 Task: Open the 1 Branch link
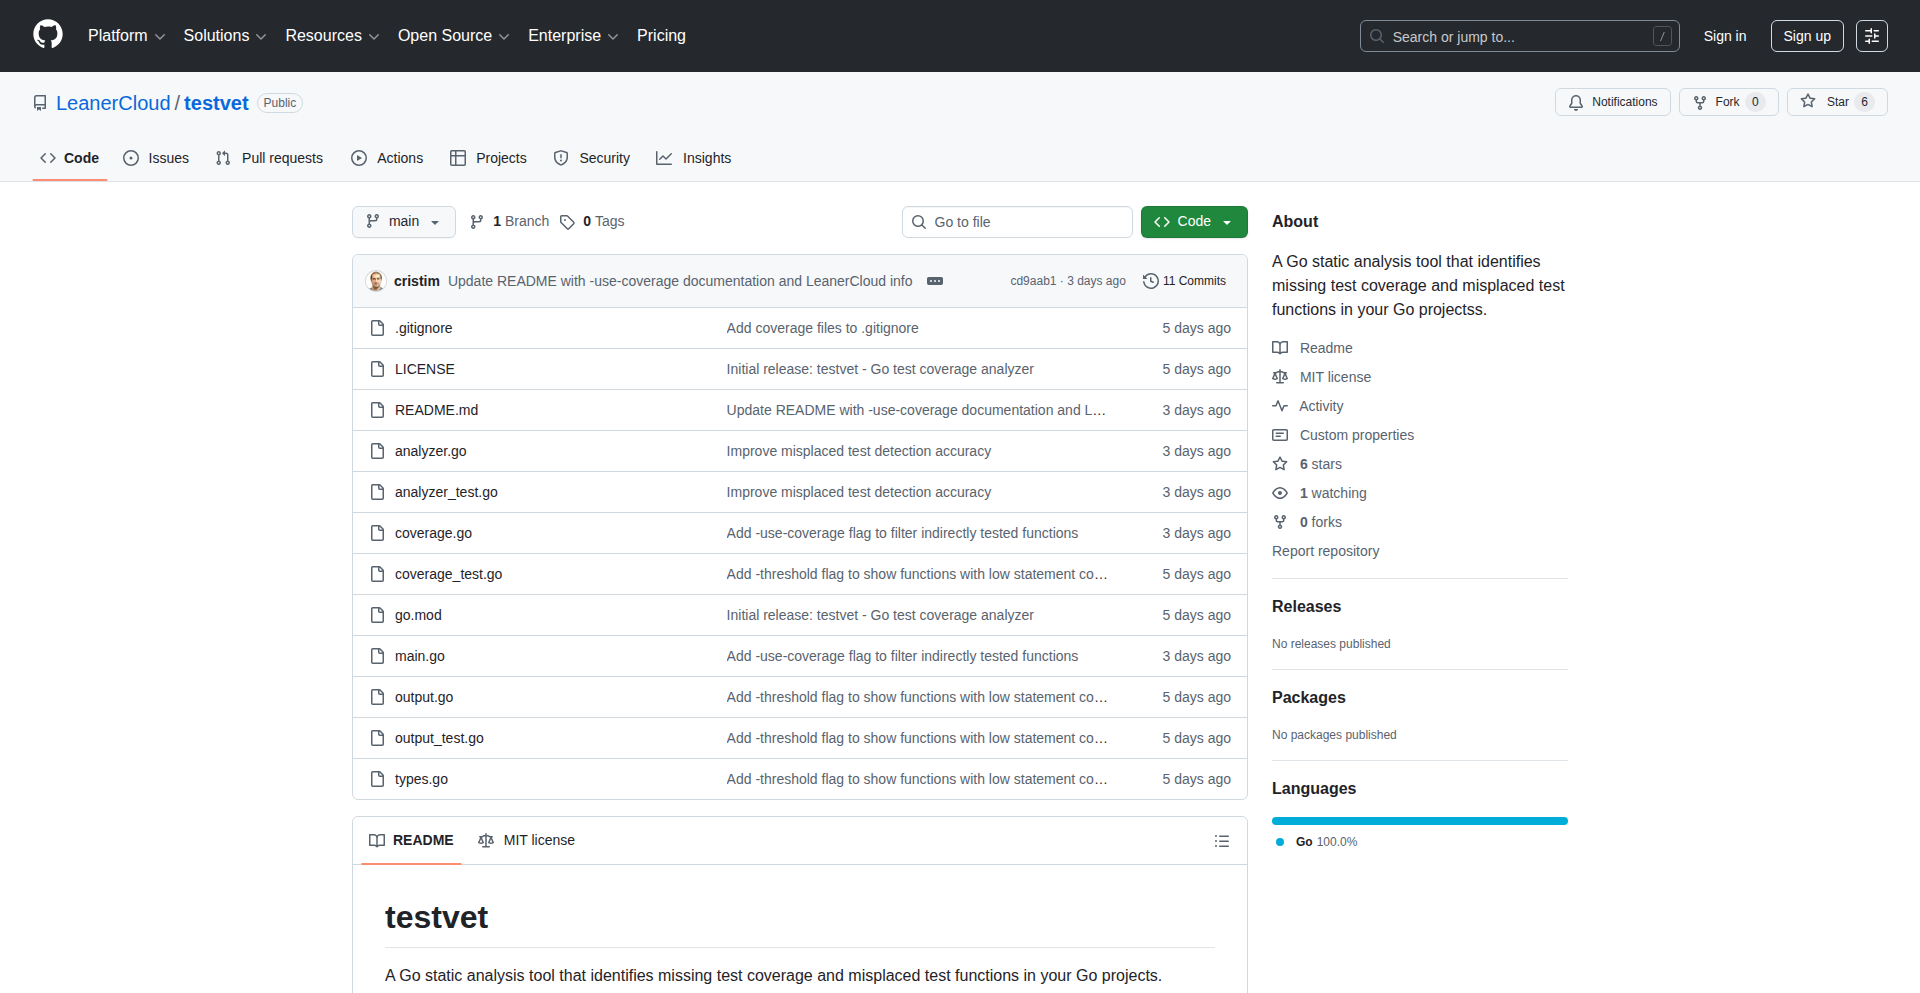click(x=510, y=222)
